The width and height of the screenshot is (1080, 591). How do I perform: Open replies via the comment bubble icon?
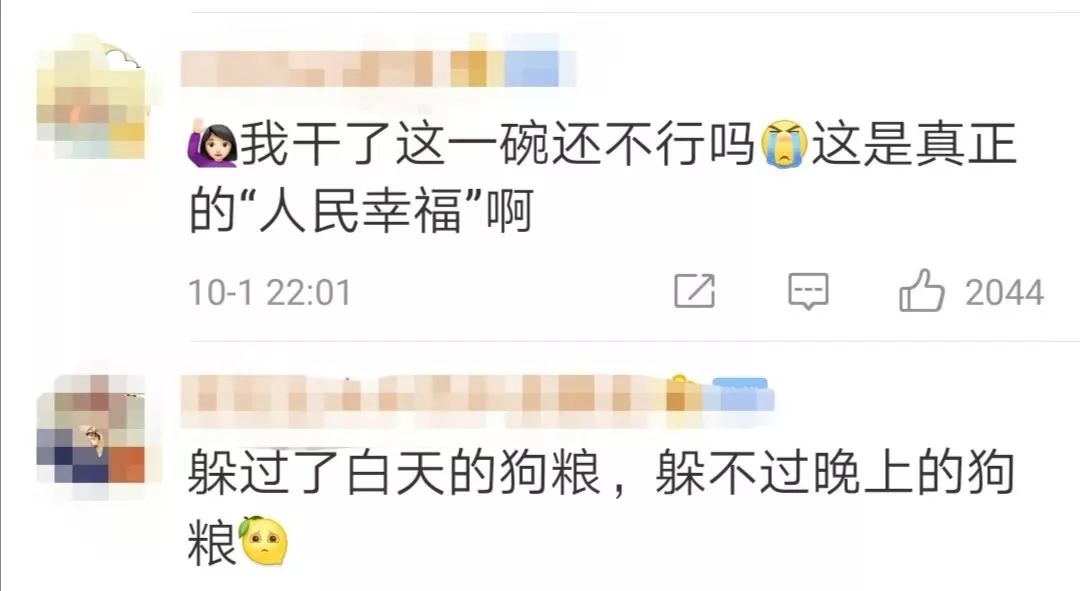click(x=808, y=291)
